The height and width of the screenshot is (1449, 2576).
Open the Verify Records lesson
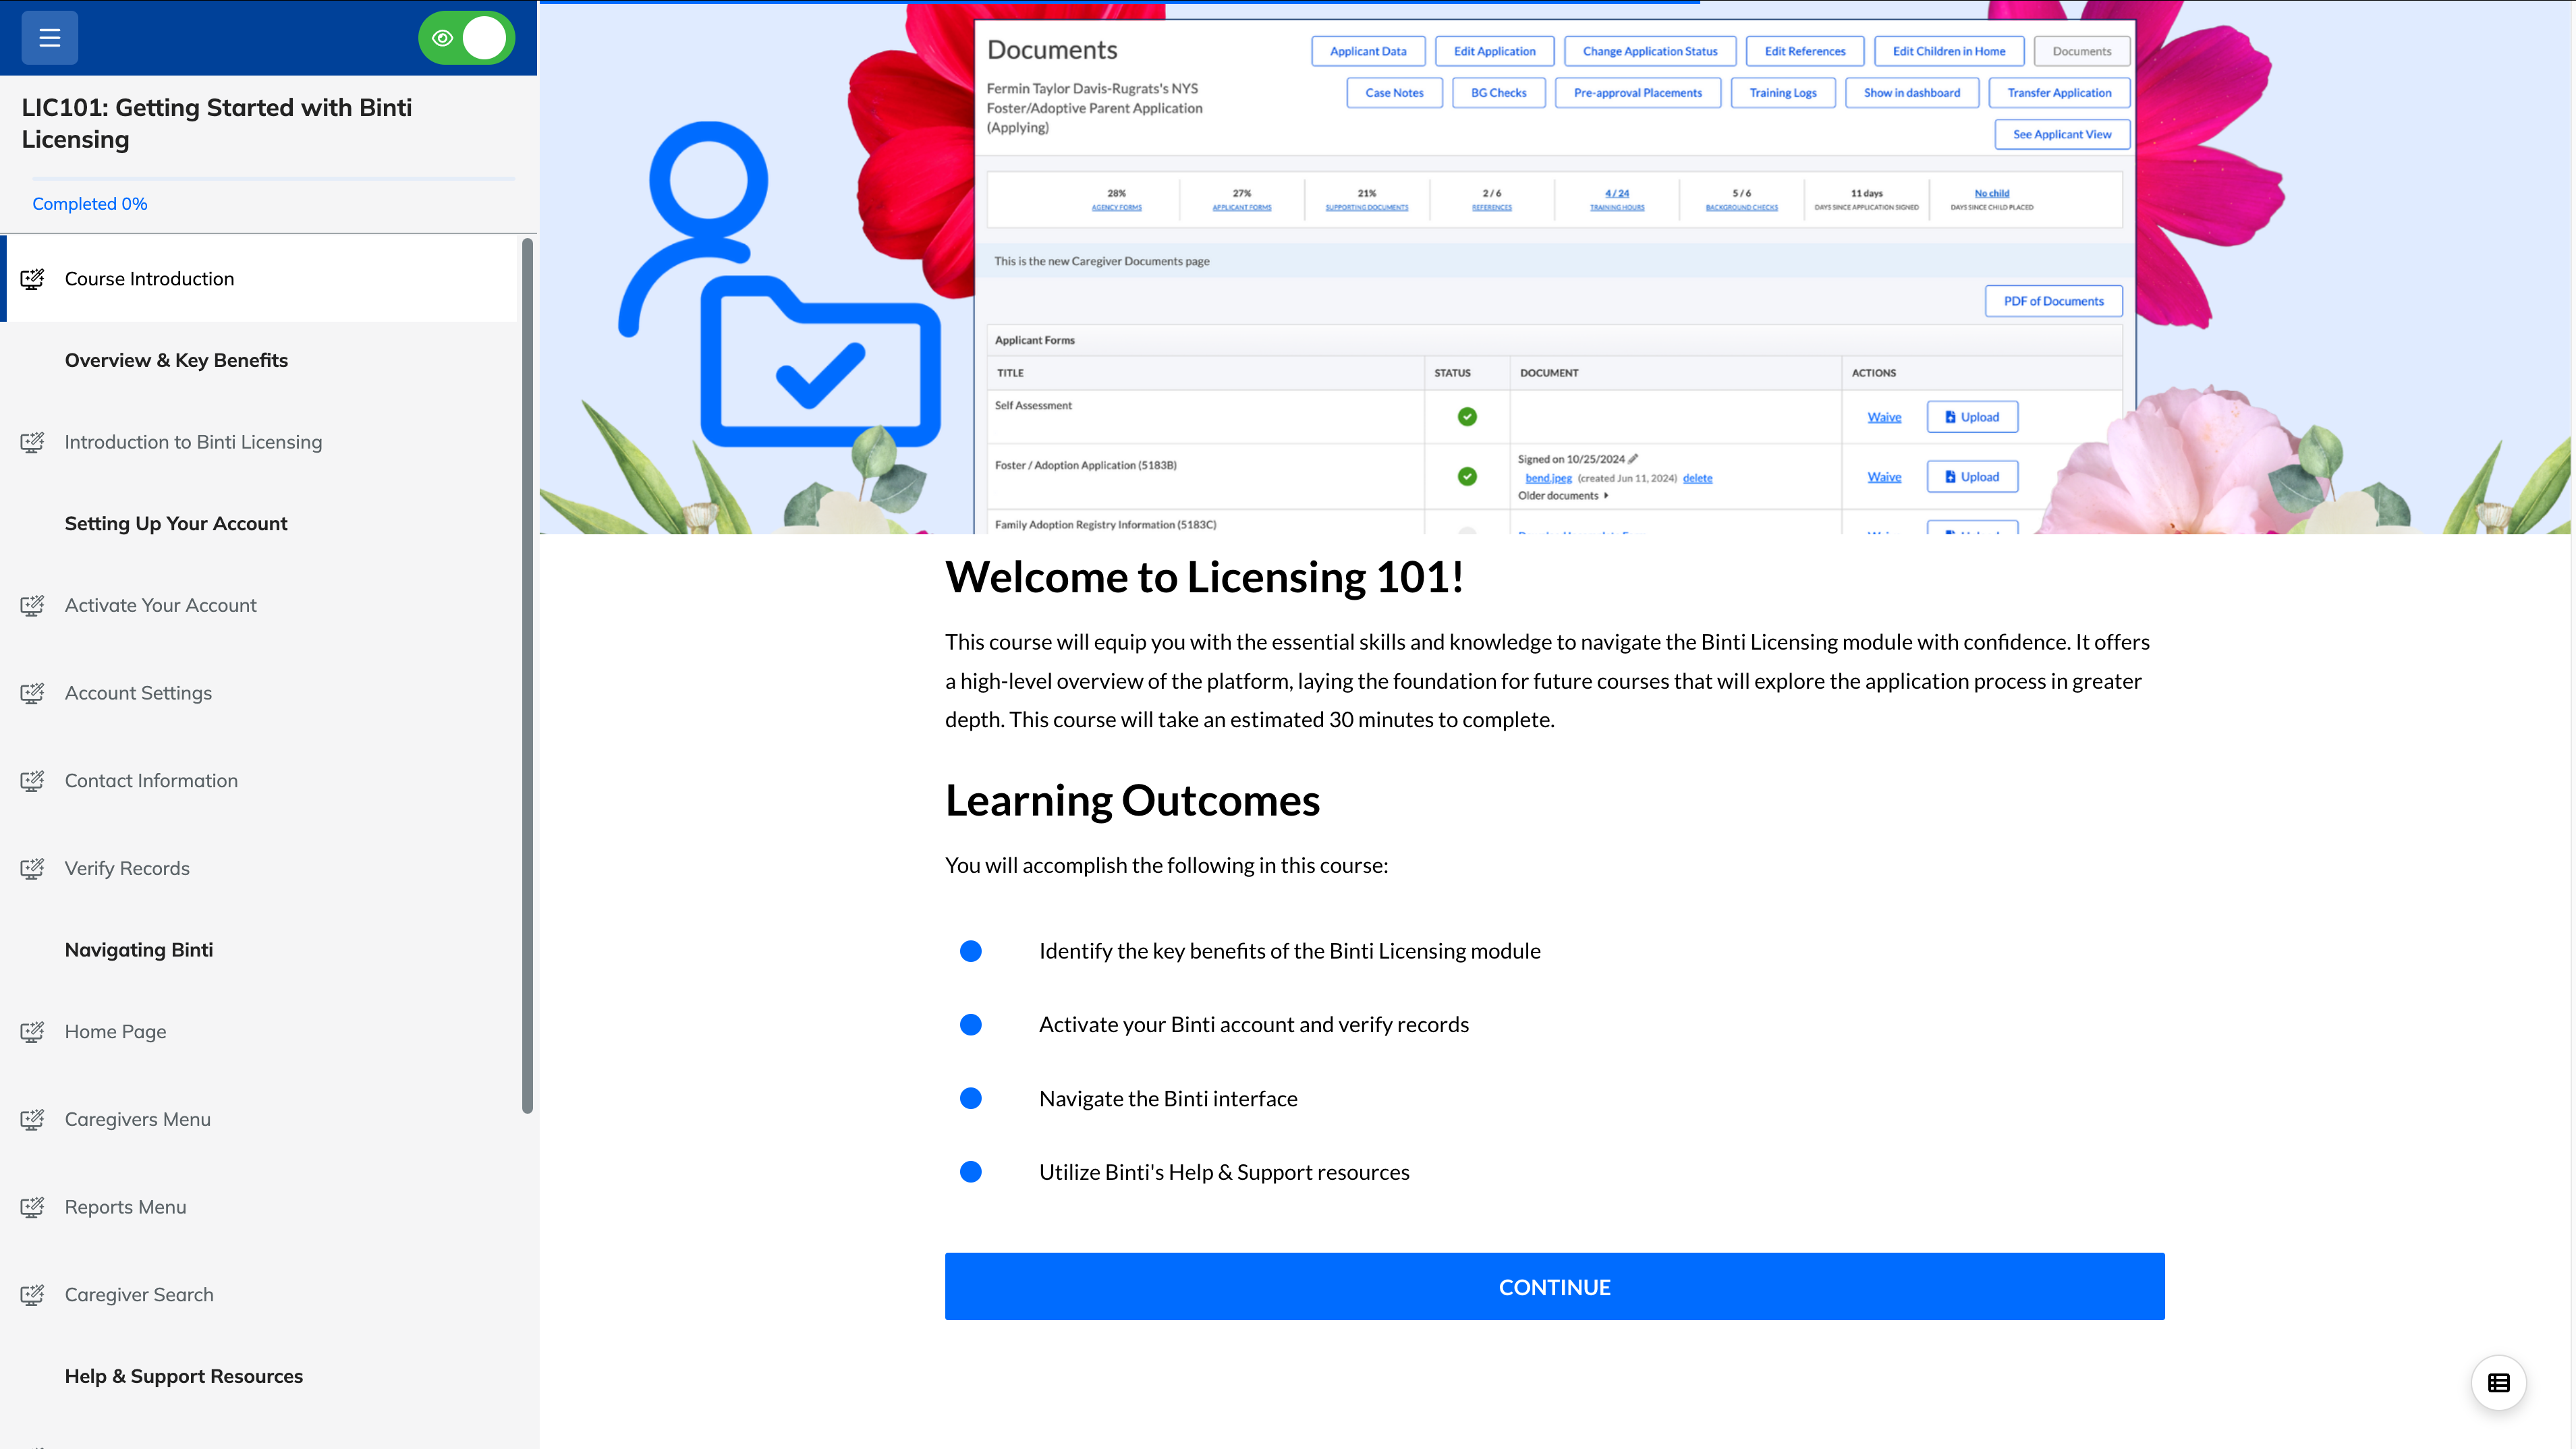260,868
